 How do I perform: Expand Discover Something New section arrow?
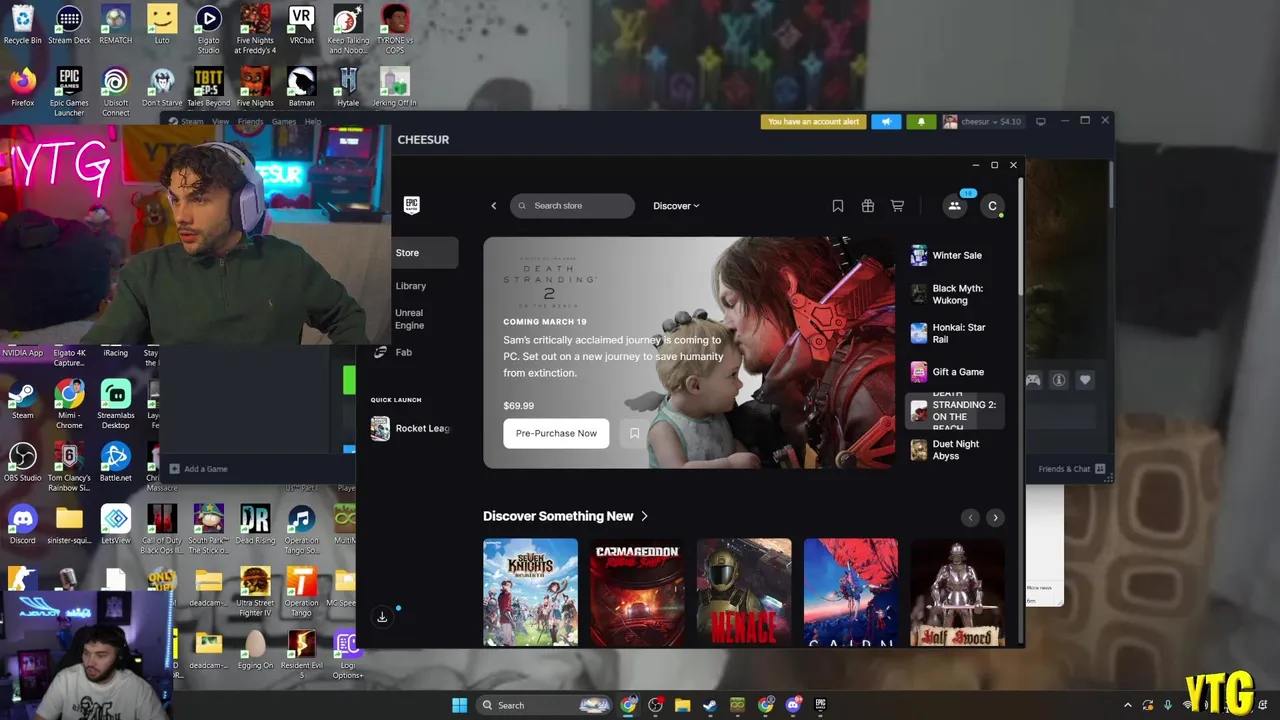coord(644,516)
